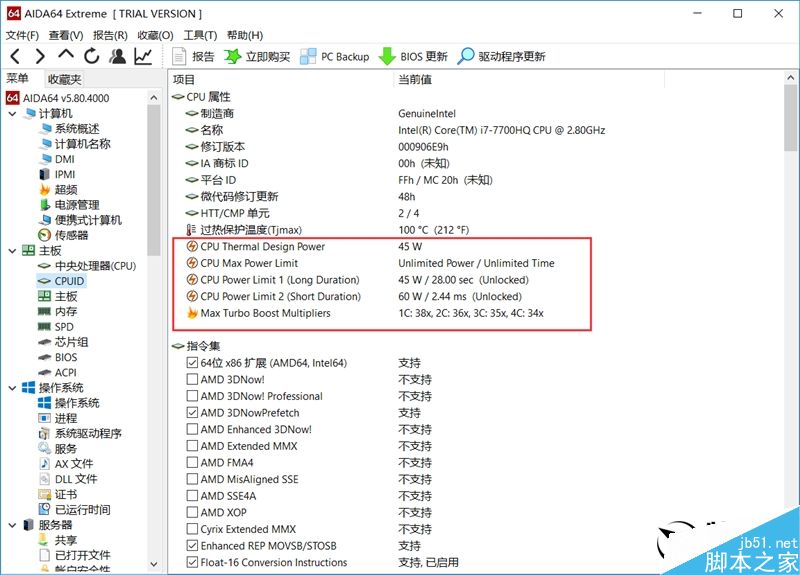Switch to the 菜单 tab
This screenshot has height=575, width=800.
click(x=17, y=79)
